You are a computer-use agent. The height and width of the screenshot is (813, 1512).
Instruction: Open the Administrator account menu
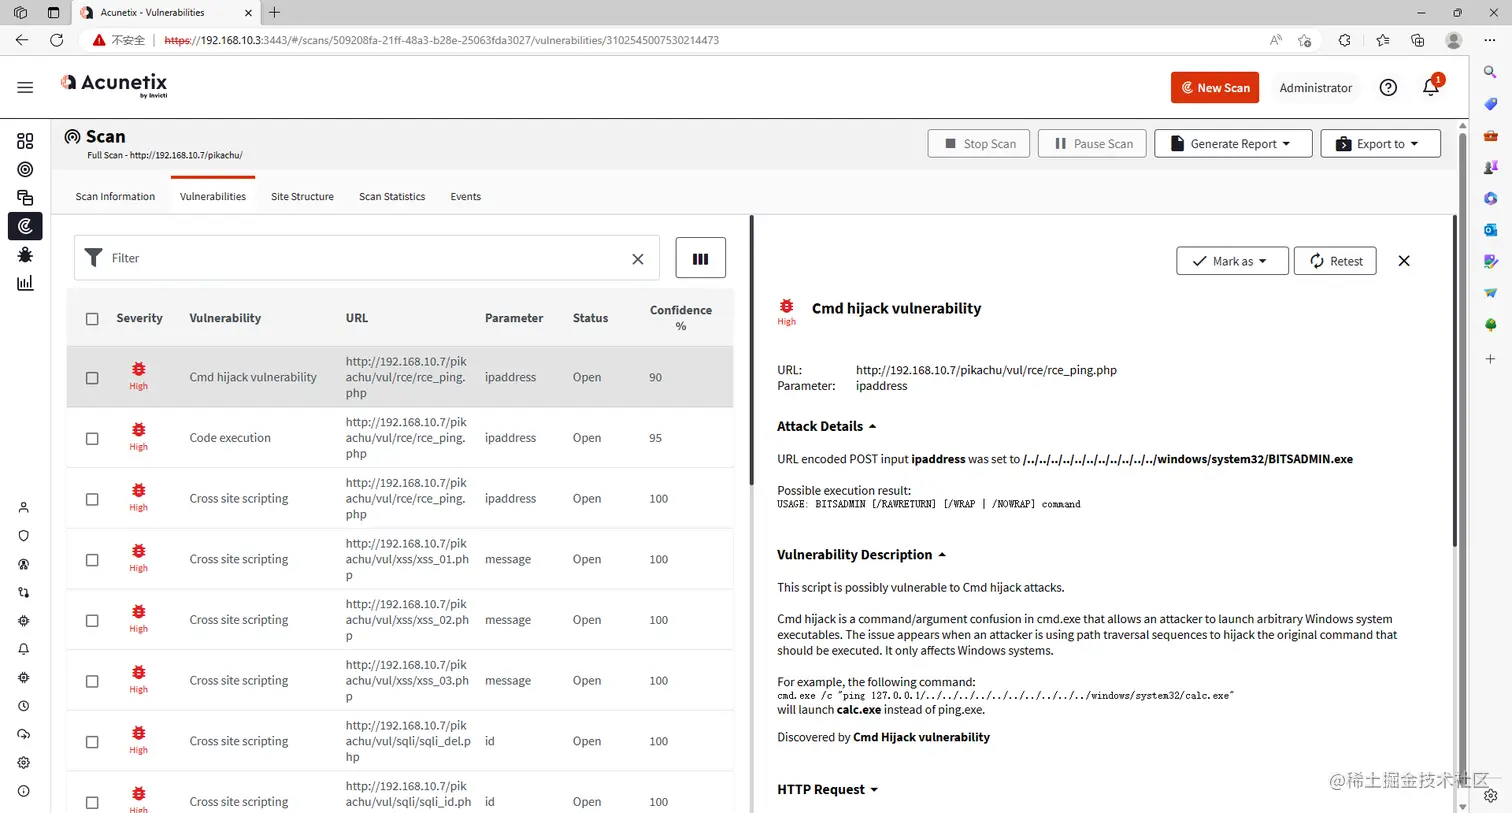tap(1315, 88)
